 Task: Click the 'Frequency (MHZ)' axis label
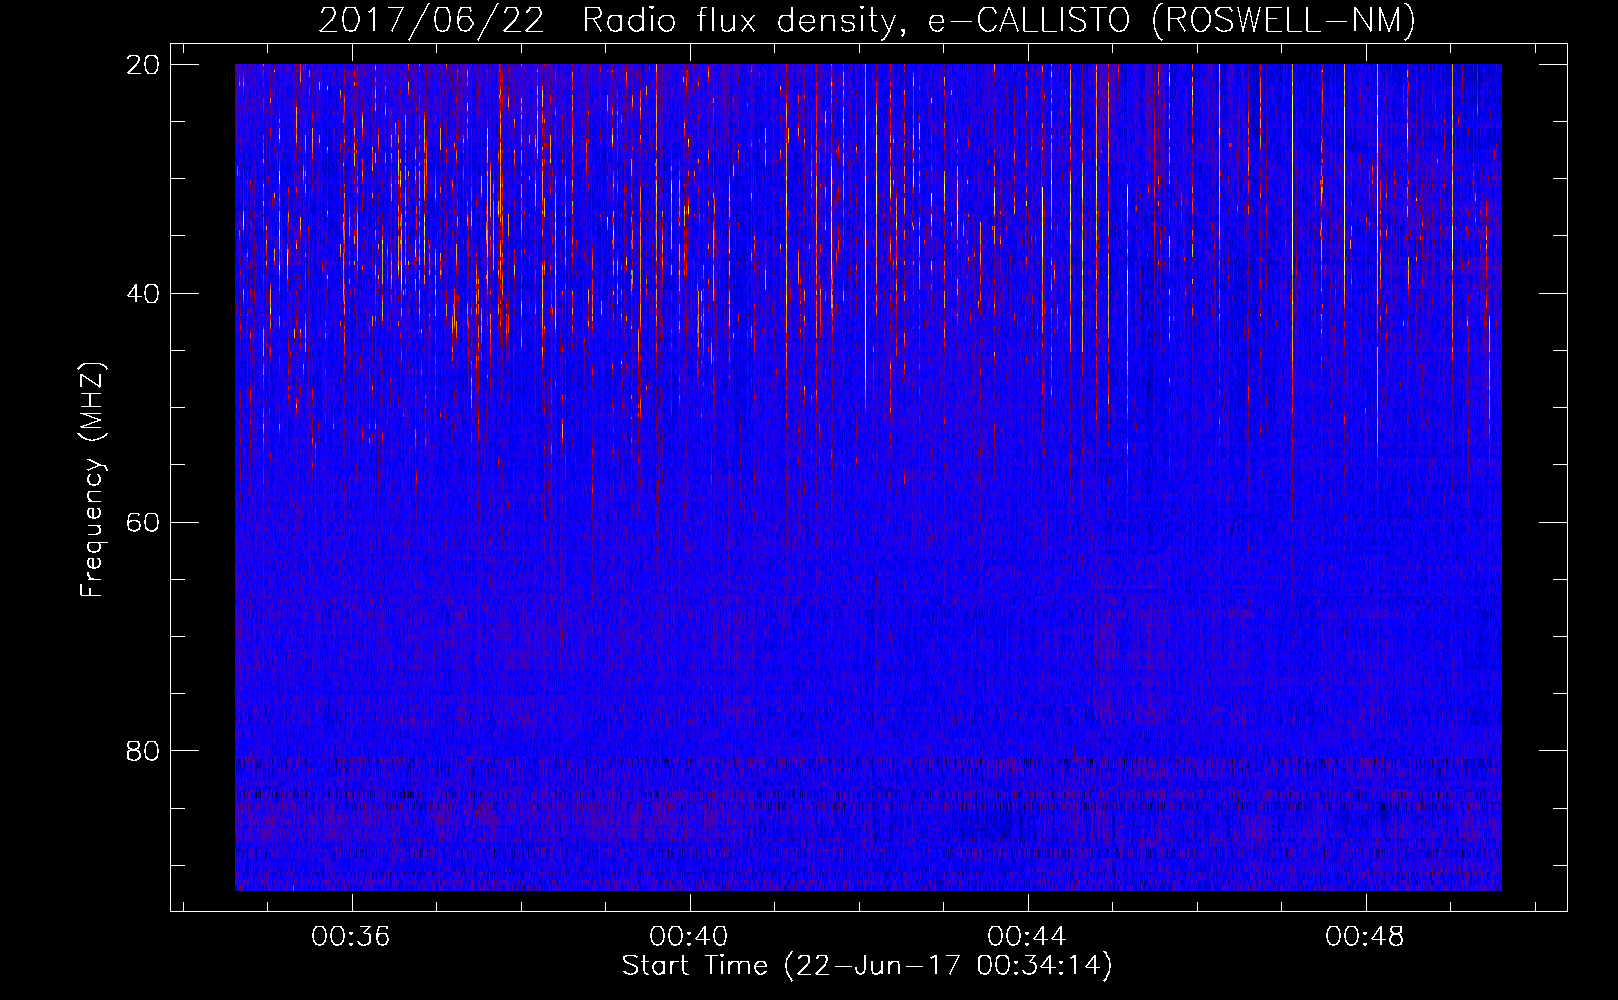[x=92, y=480]
